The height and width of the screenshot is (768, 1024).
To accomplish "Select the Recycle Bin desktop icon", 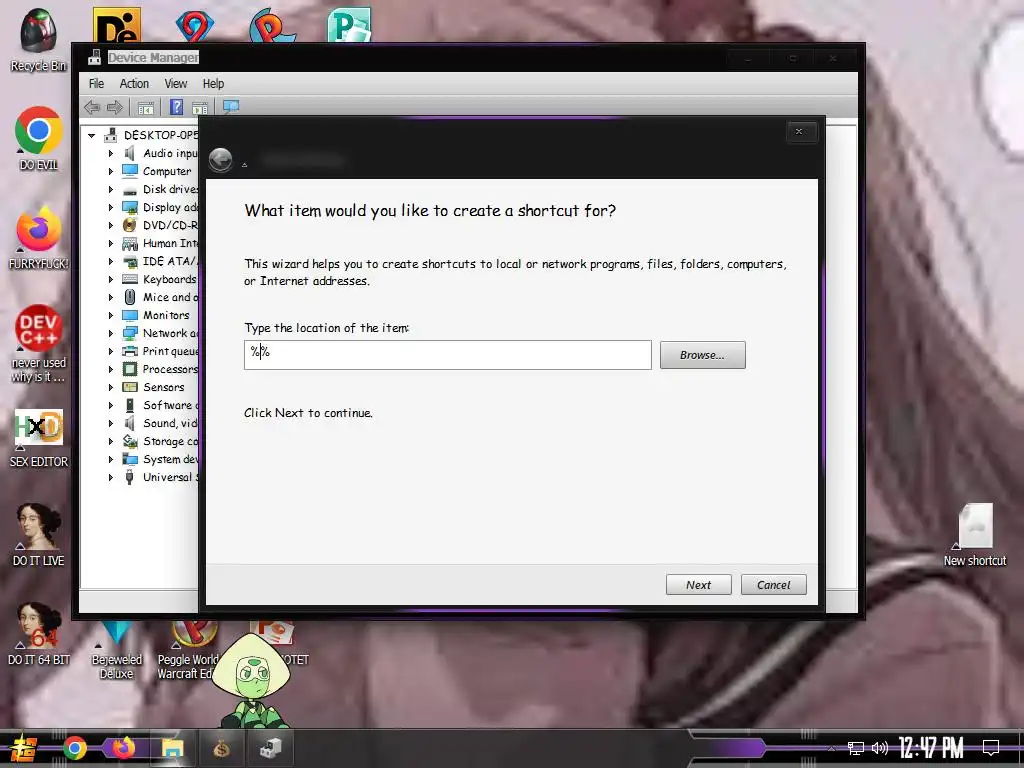I will click(x=38, y=40).
